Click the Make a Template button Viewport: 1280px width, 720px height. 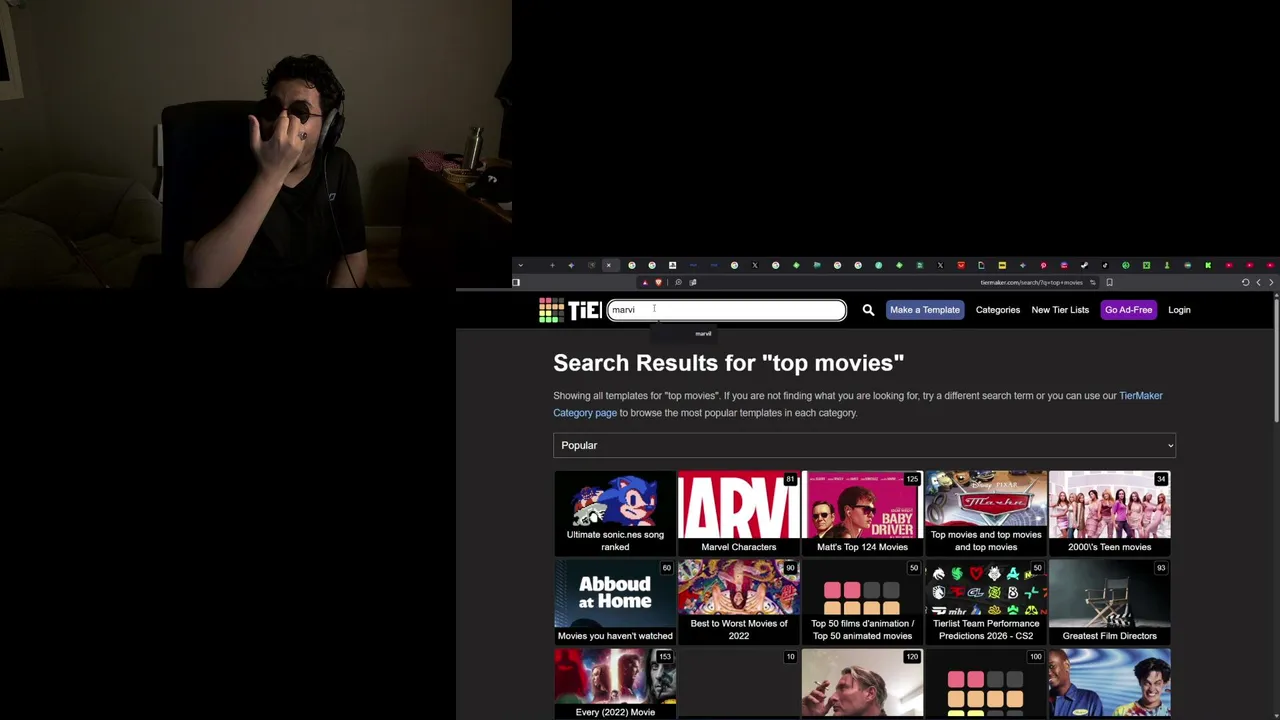(x=925, y=310)
